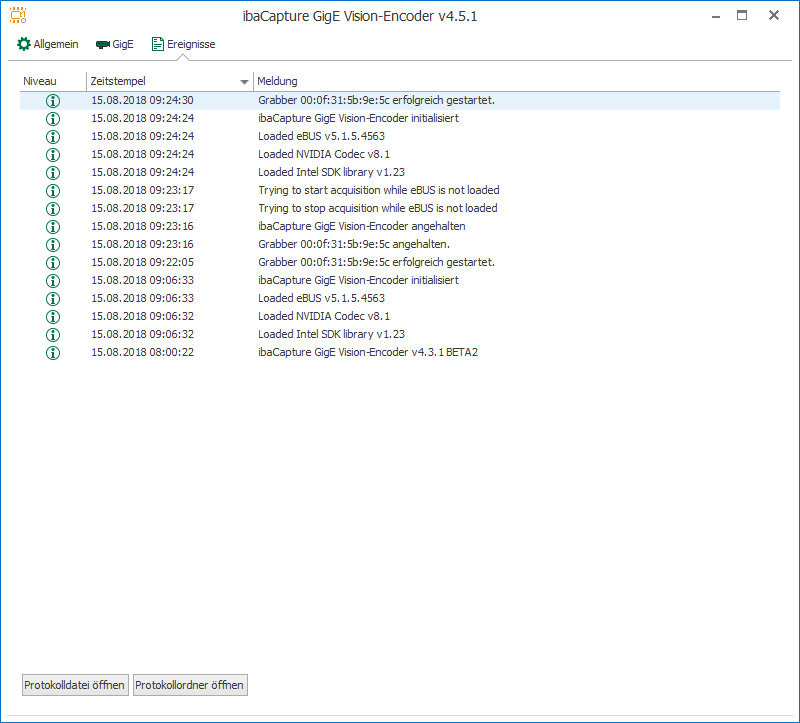The width and height of the screenshot is (800, 723).
Task: Select 'ibaCapture GigE Vision-Encoder v4.3.1 BETA2' message
Action: point(368,352)
